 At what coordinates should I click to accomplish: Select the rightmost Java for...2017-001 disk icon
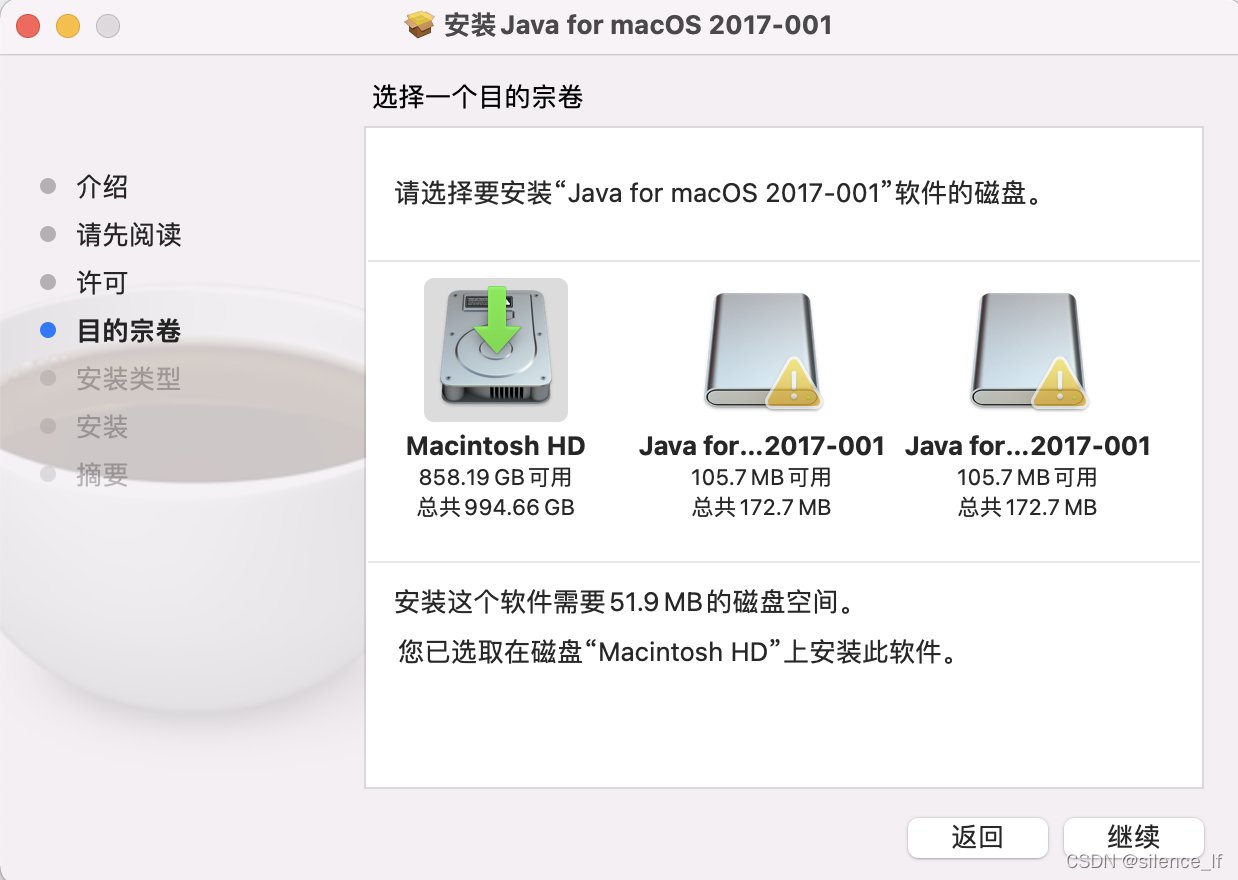tap(1028, 350)
